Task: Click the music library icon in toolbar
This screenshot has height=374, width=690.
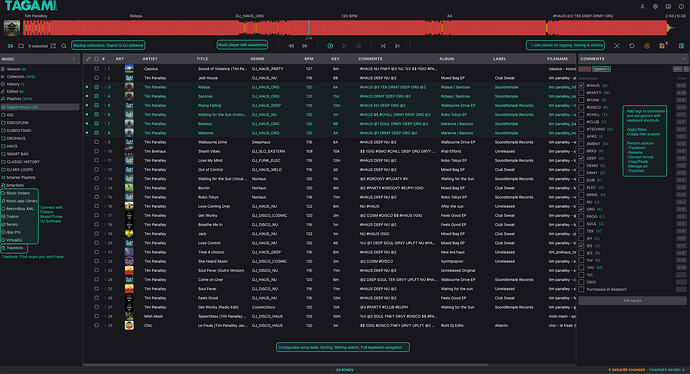Action: coord(10,46)
